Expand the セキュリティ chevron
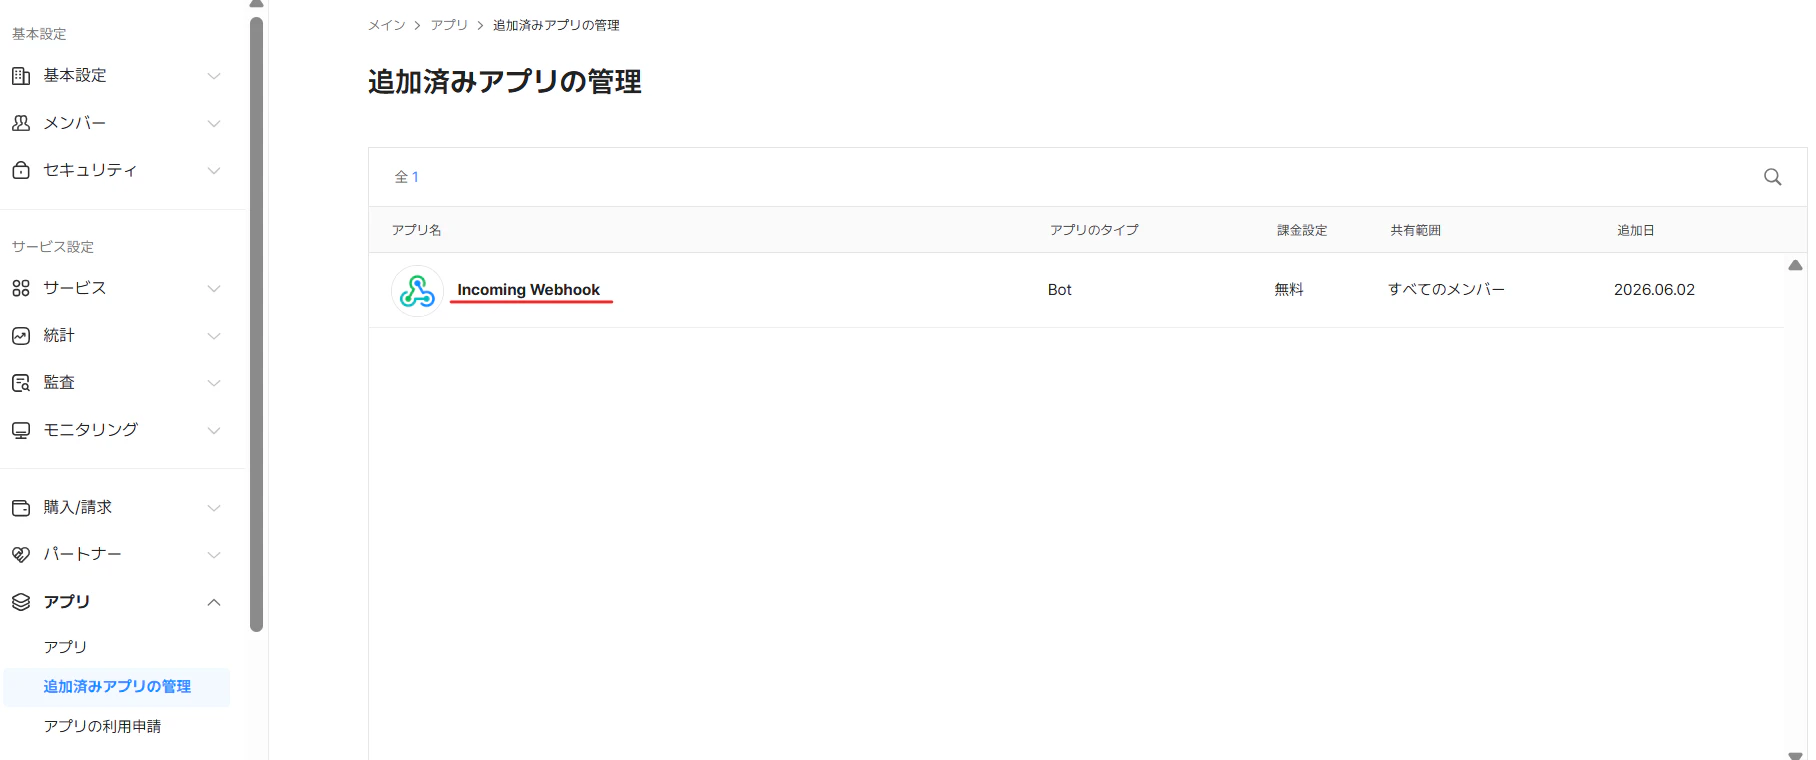This screenshot has width=1816, height=760. click(214, 171)
